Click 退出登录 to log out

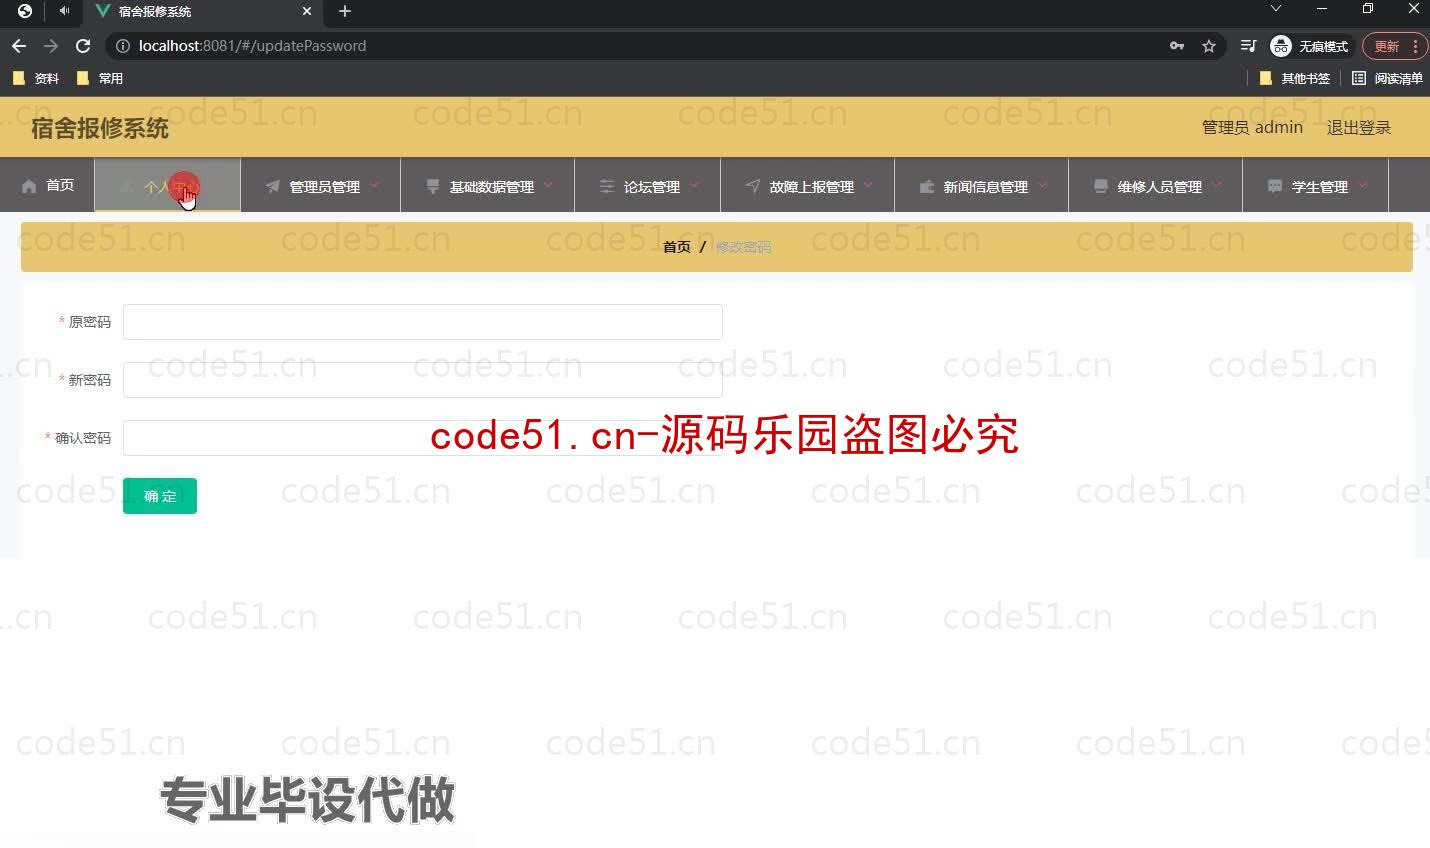point(1359,127)
